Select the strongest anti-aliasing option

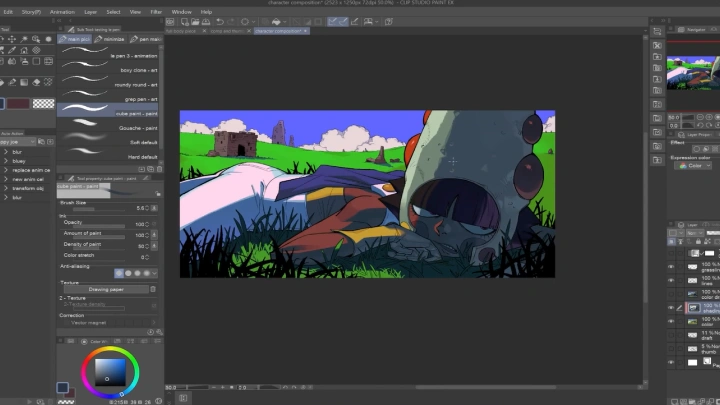[x=146, y=273]
